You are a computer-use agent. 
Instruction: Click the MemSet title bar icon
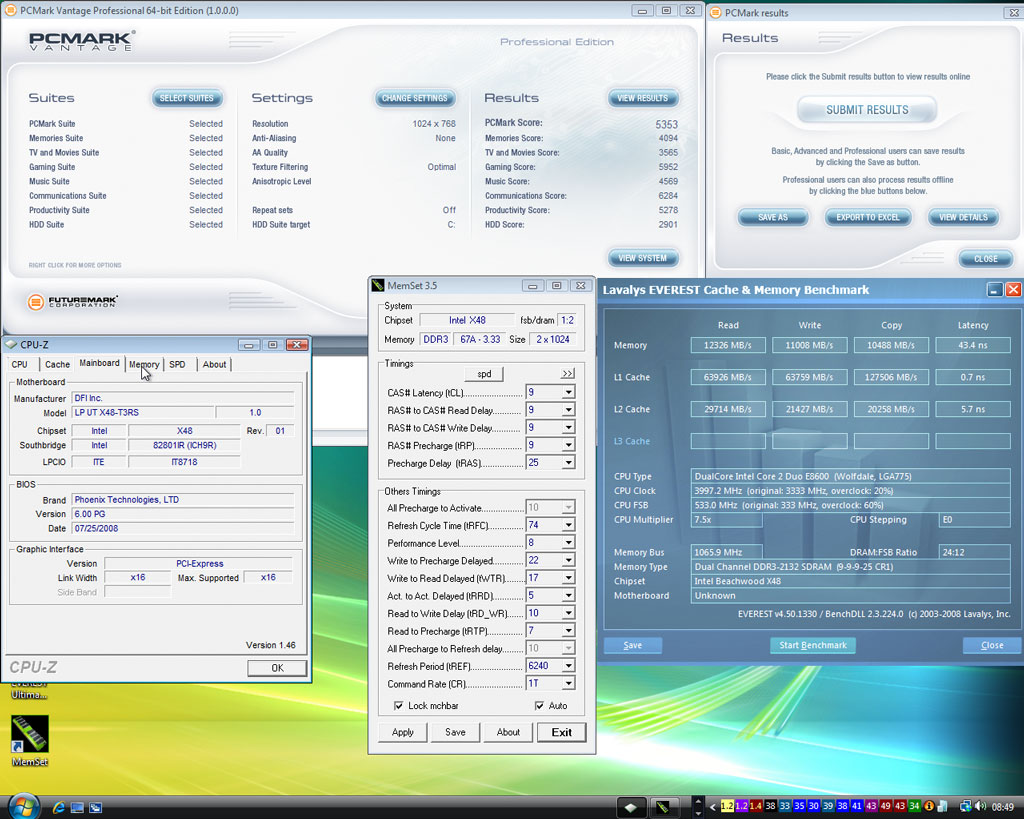click(x=378, y=286)
